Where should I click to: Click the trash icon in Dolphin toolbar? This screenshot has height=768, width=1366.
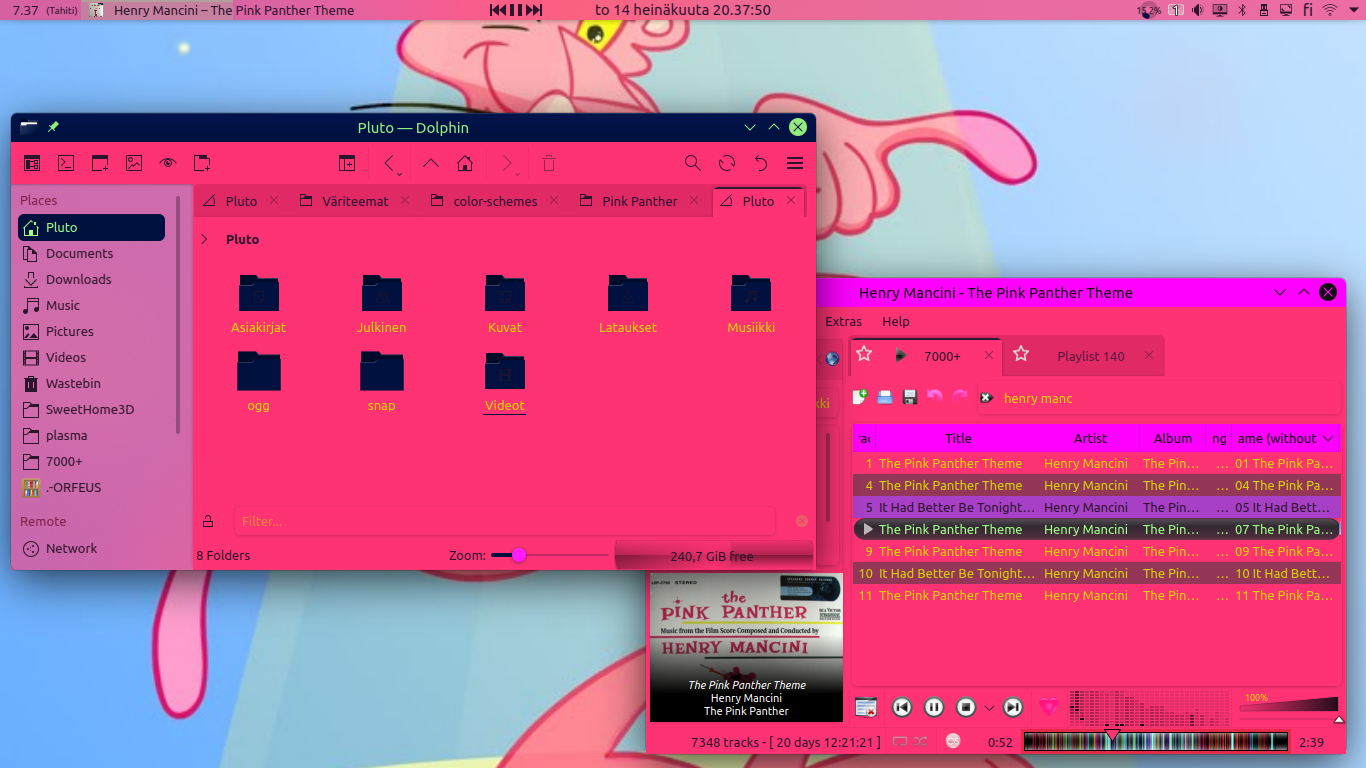[548, 163]
